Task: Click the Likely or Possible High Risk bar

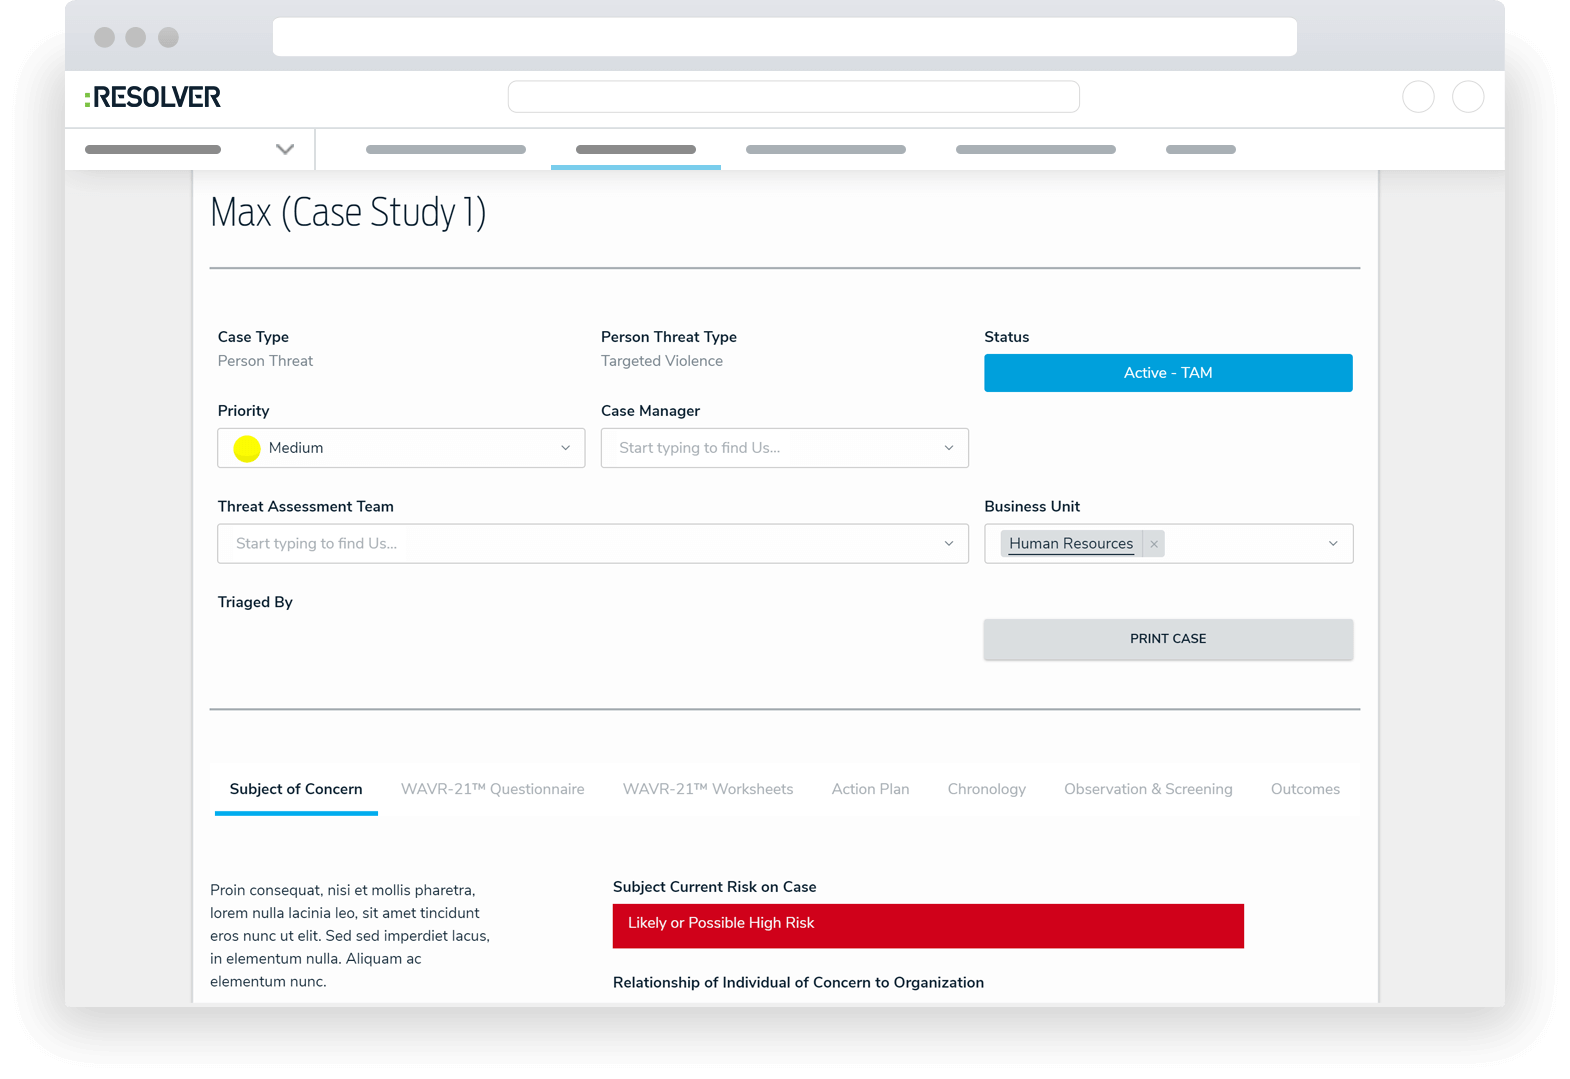Action: 927,925
